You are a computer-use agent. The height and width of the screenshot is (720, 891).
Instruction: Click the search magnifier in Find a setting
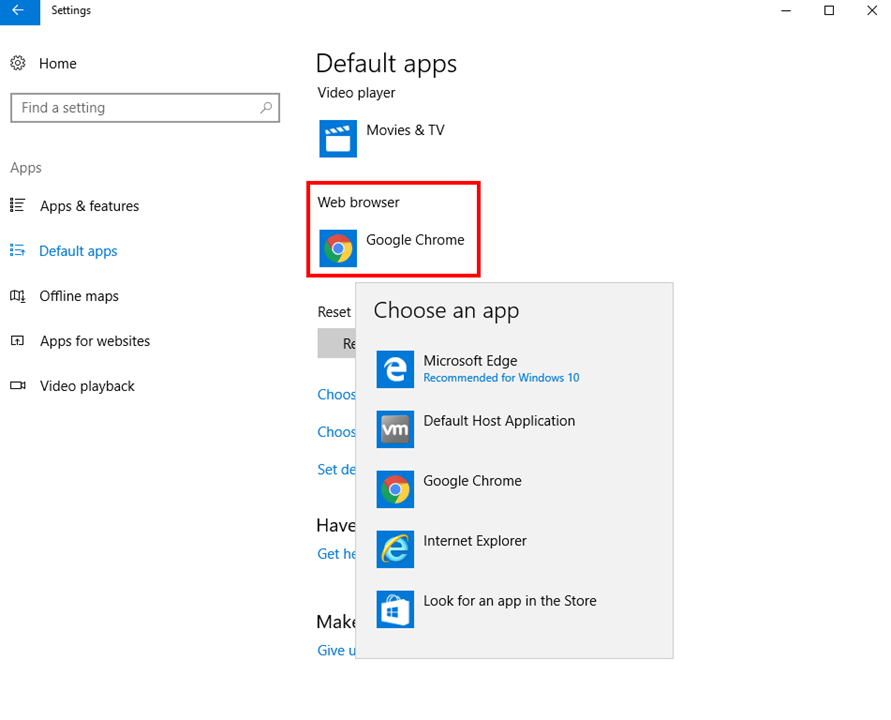tap(266, 107)
